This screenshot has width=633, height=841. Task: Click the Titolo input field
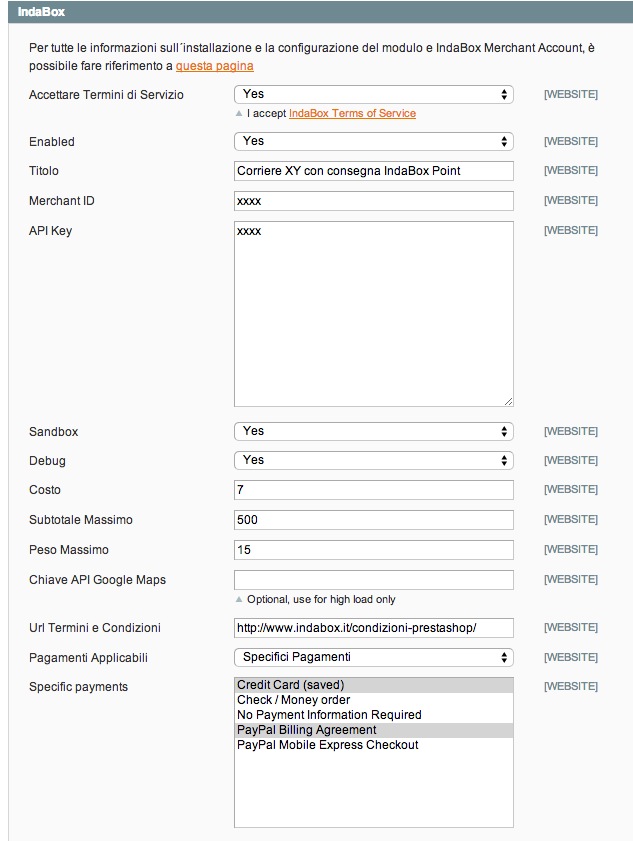tap(373, 171)
